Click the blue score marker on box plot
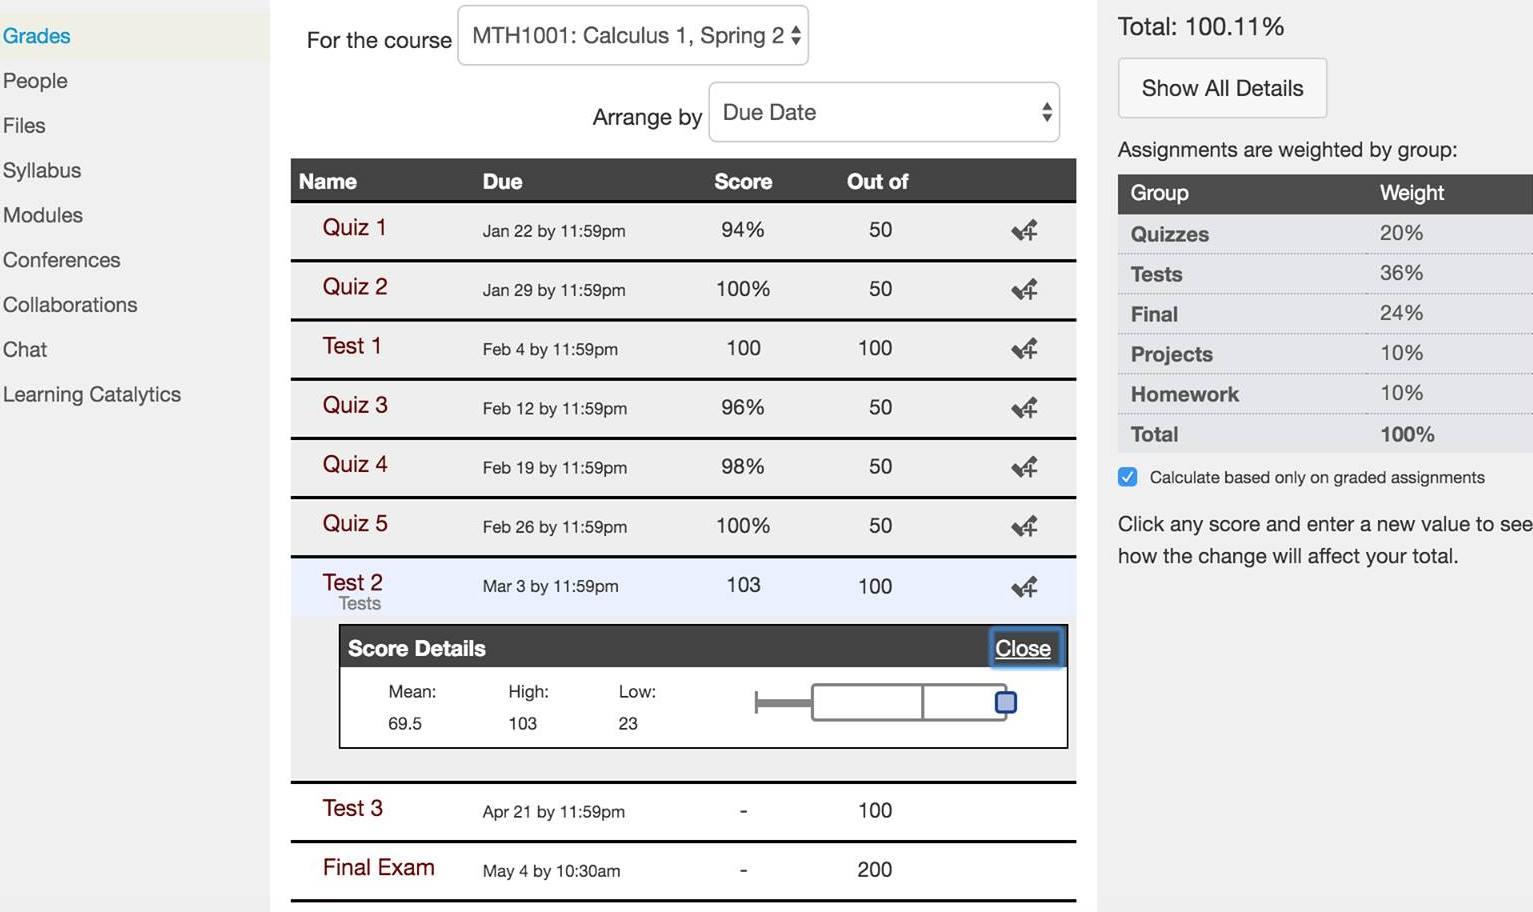Image resolution: width=1533 pixels, height=912 pixels. tap(1006, 702)
